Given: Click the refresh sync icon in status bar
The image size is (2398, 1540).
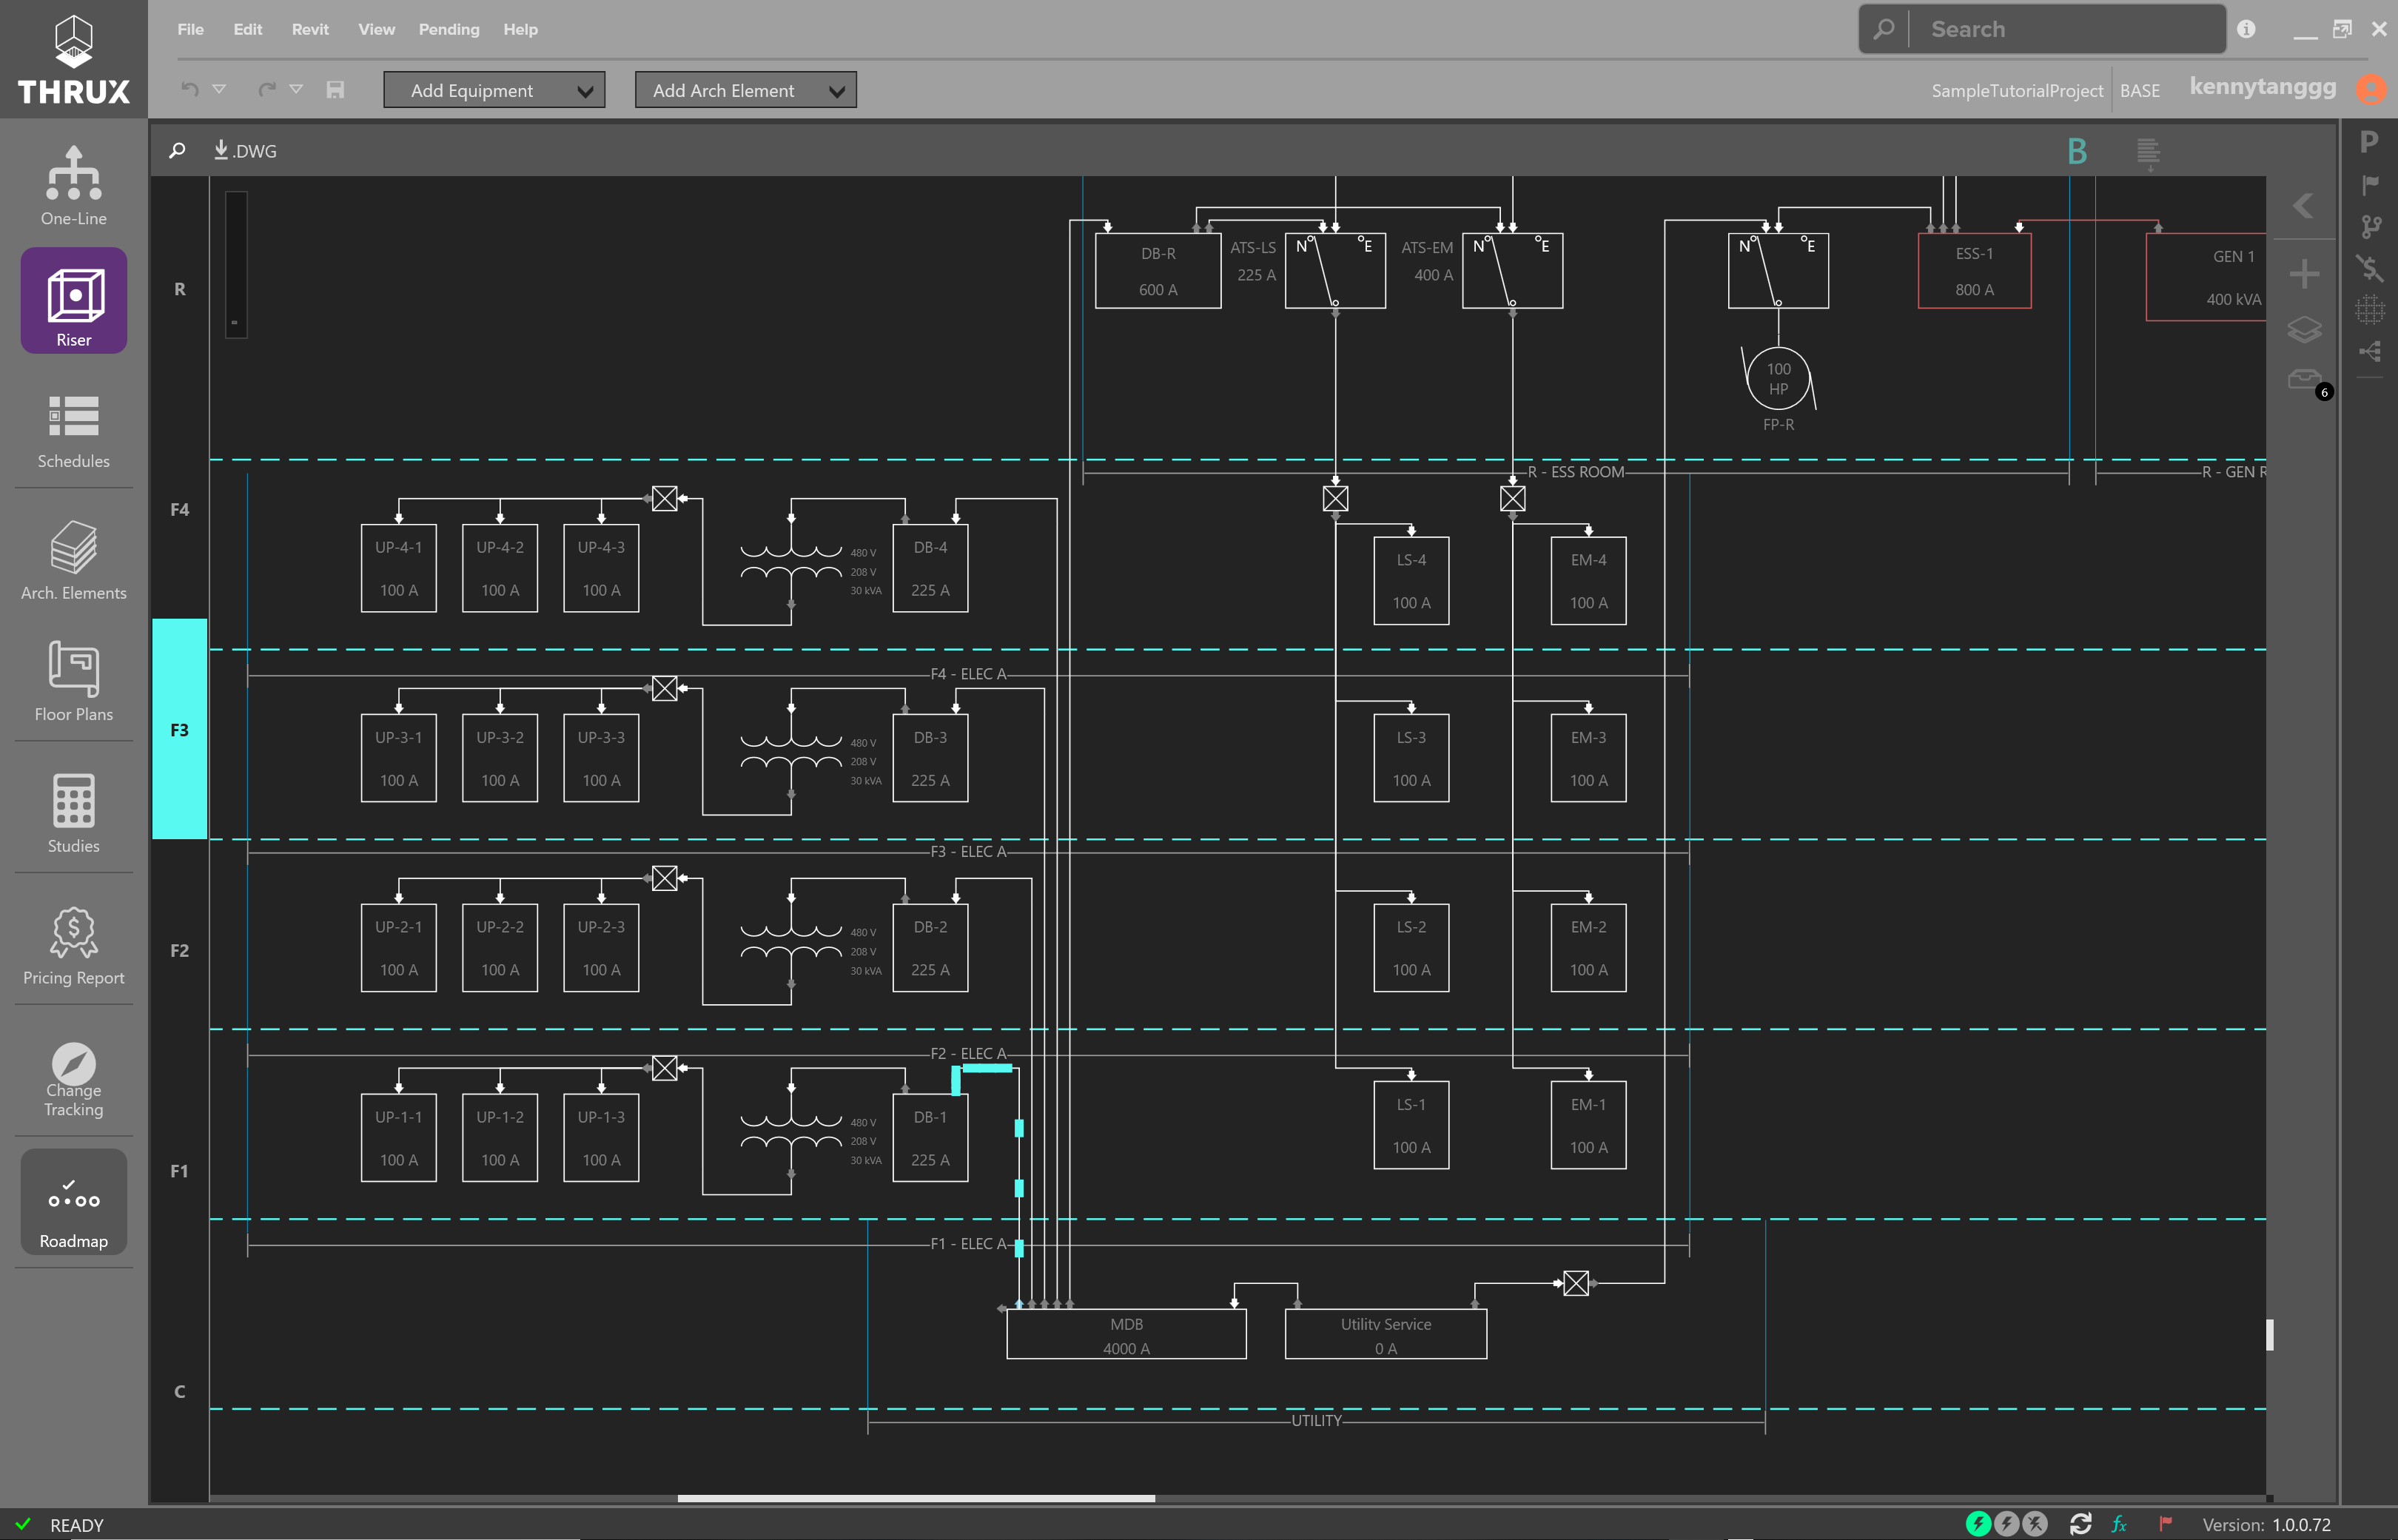Looking at the screenshot, I should [x=2080, y=1524].
